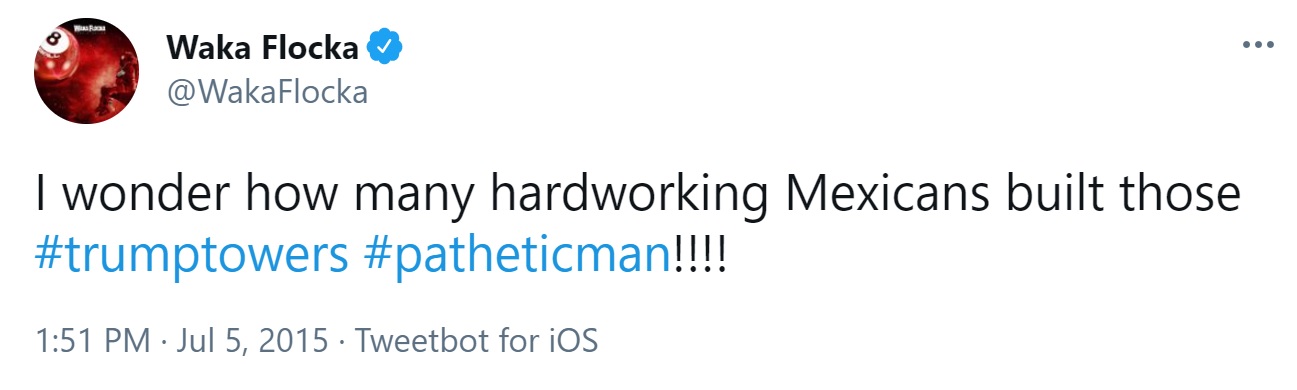The width and height of the screenshot is (1297, 390).
Task: Visit the @WakaFlocka handle link
Action: (267, 92)
